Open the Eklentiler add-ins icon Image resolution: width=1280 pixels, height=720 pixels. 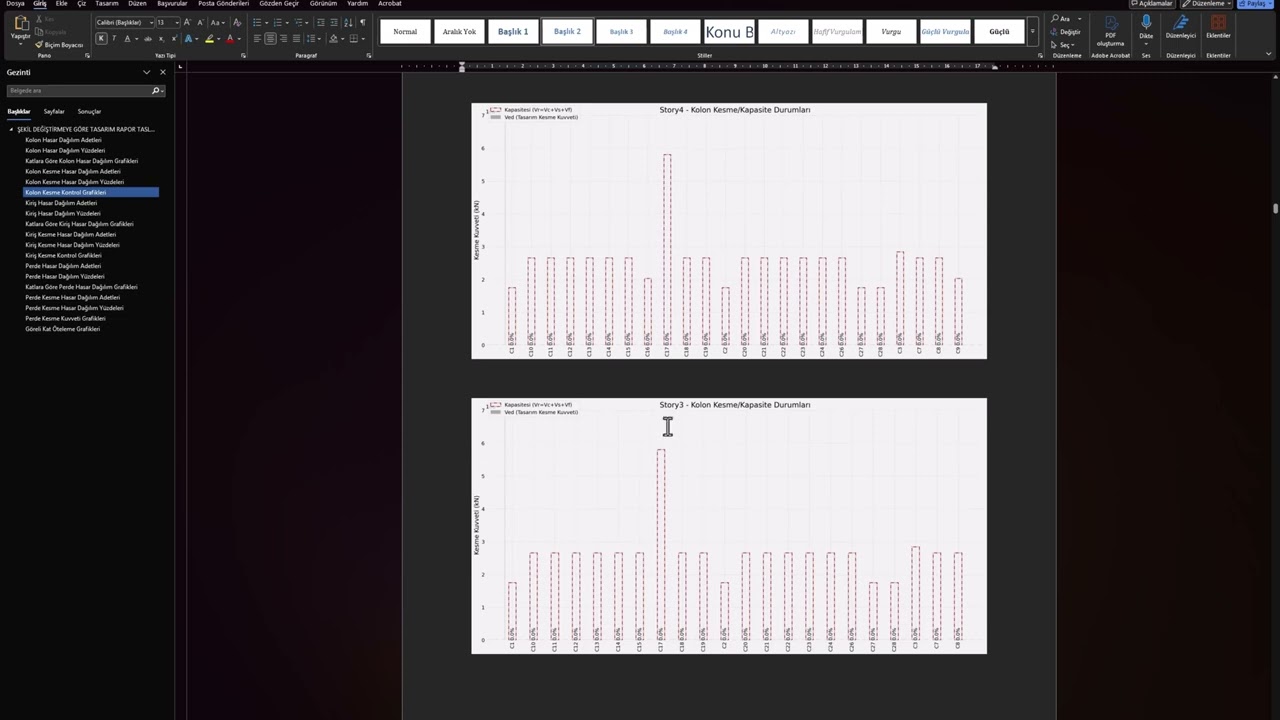1218,28
